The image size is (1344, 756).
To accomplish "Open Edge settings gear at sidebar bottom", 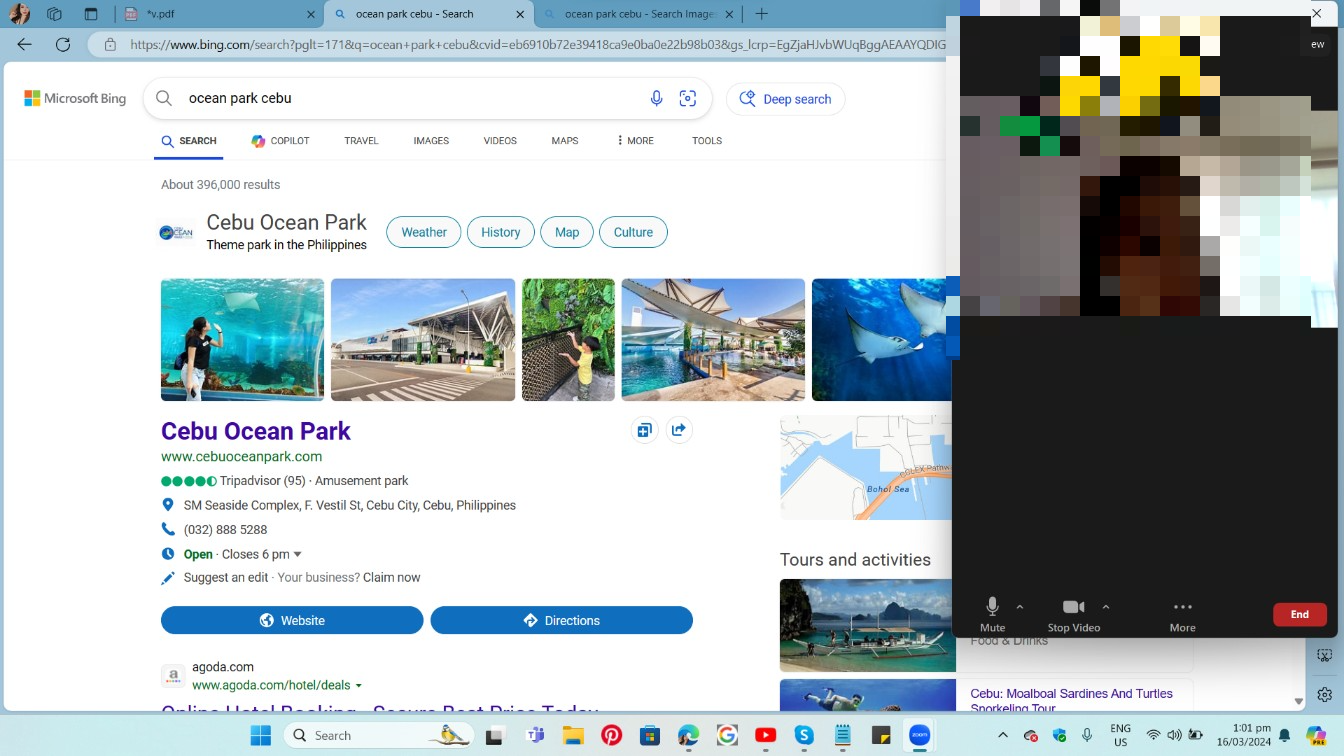I will (1325, 694).
